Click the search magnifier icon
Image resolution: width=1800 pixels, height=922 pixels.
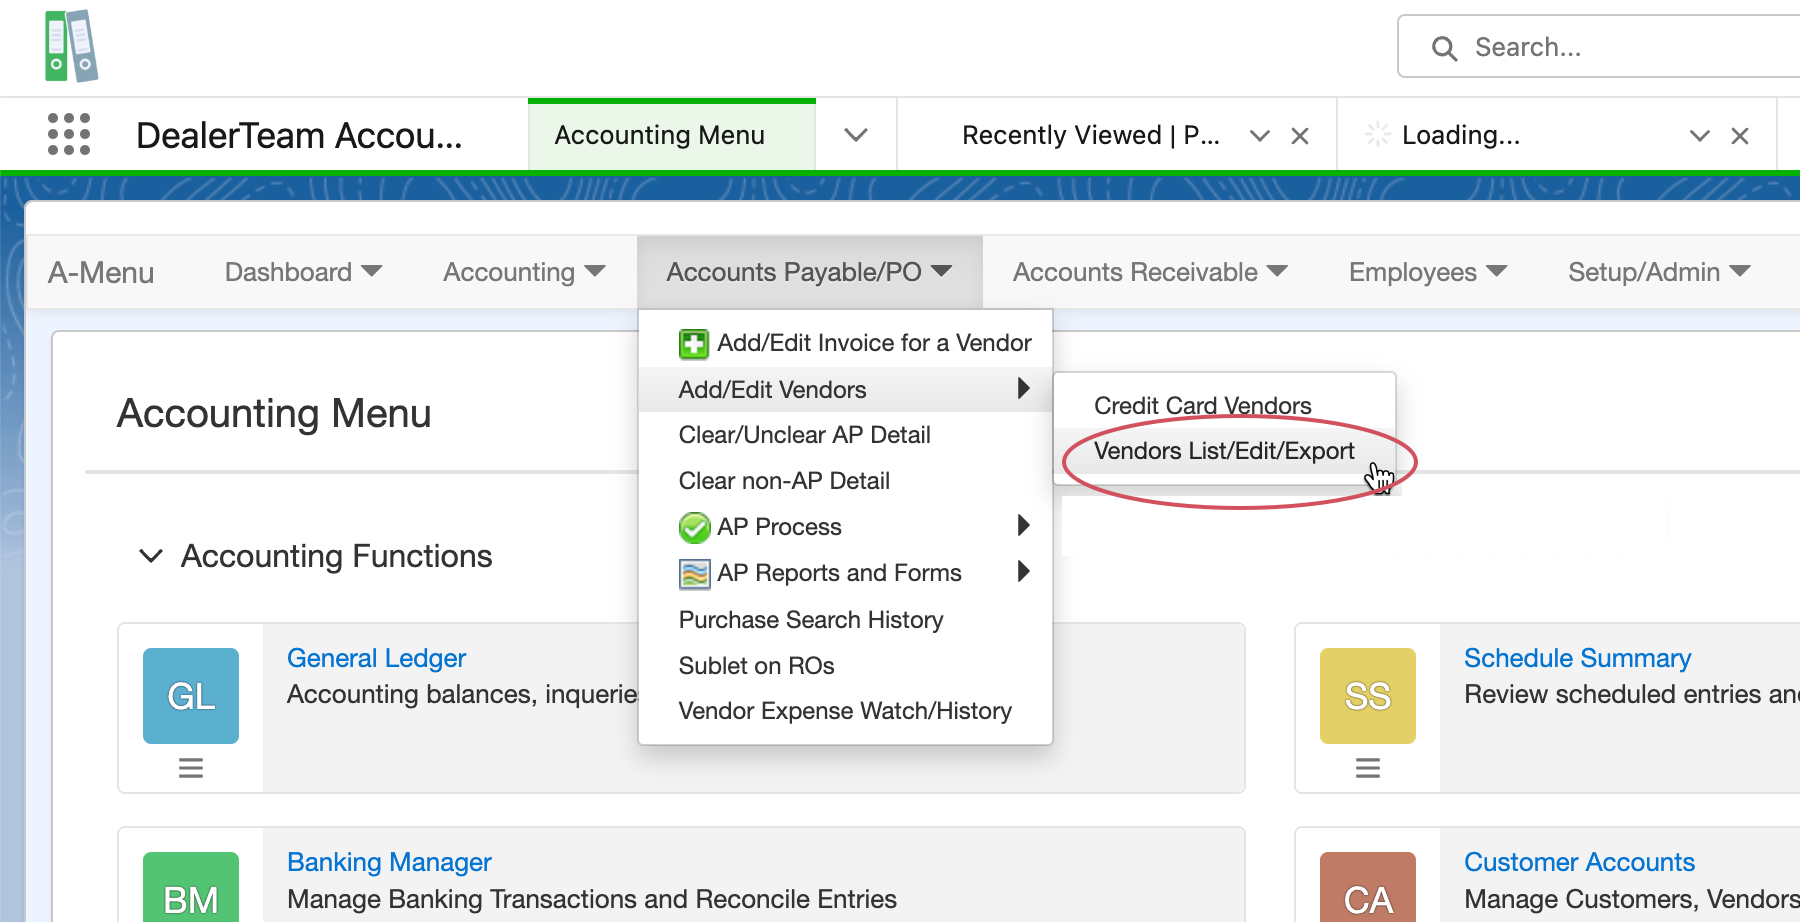(x=1444, y=48)
